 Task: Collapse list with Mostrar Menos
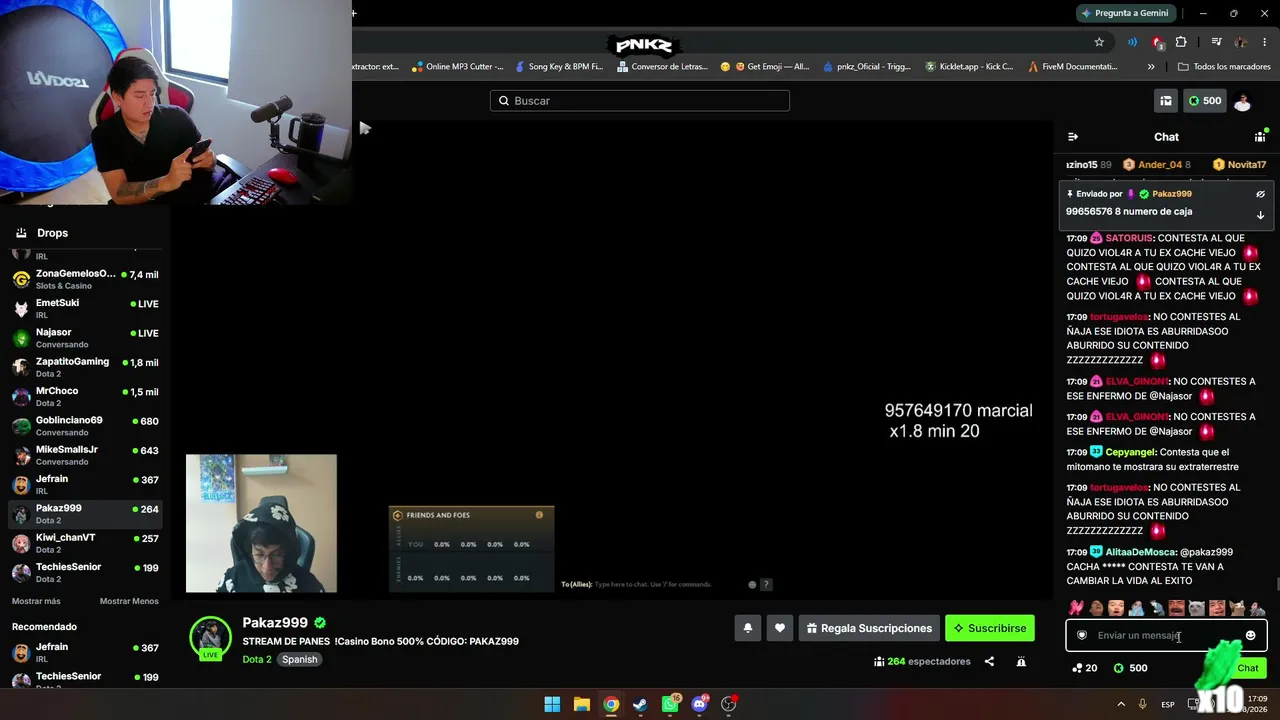click(x=129, y=601)
